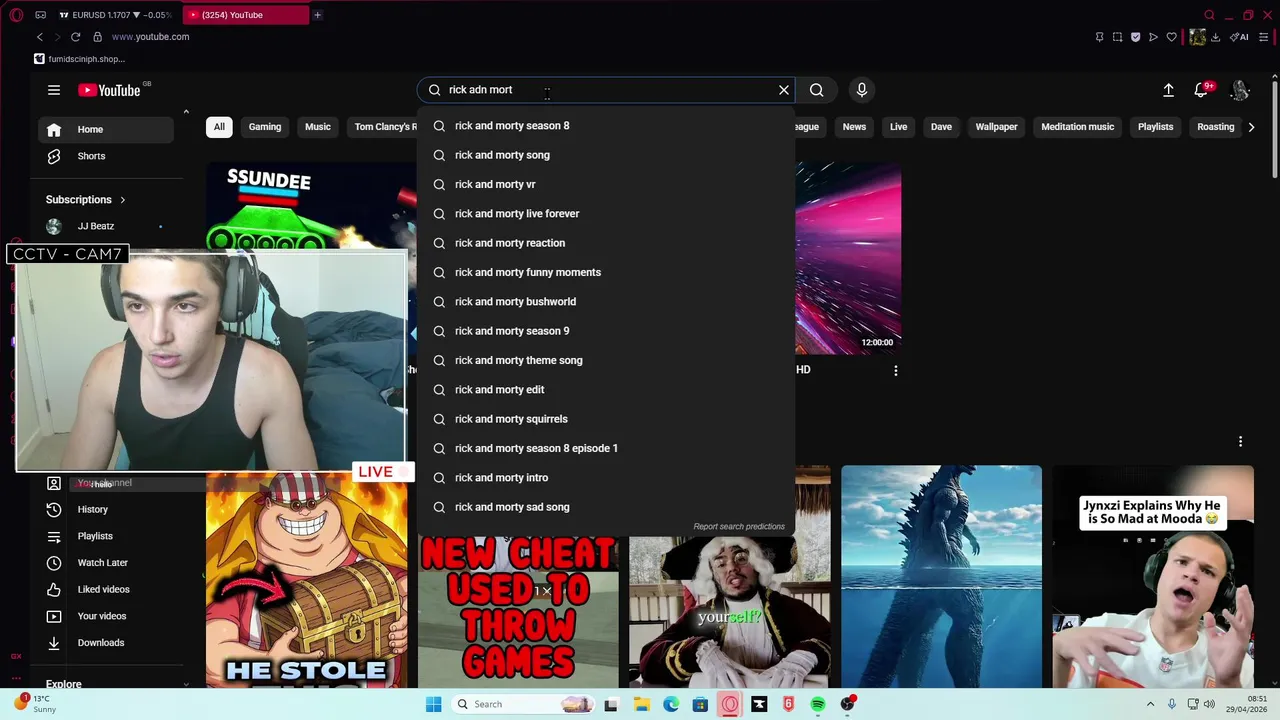Open the player send-arrow icon
This screenshot has height=720, width=1280.
(x=1153, y=37)
